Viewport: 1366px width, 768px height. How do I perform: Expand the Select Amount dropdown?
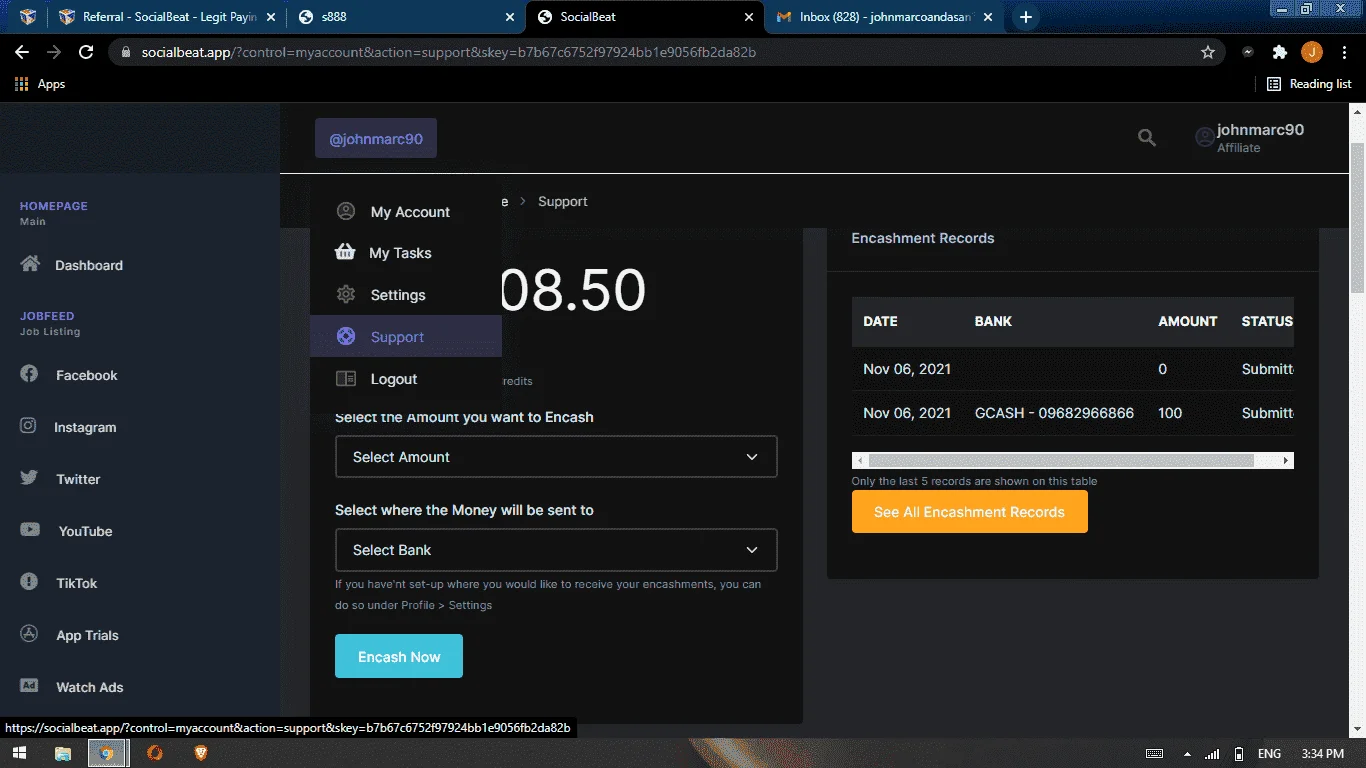(x=556, y=457)
